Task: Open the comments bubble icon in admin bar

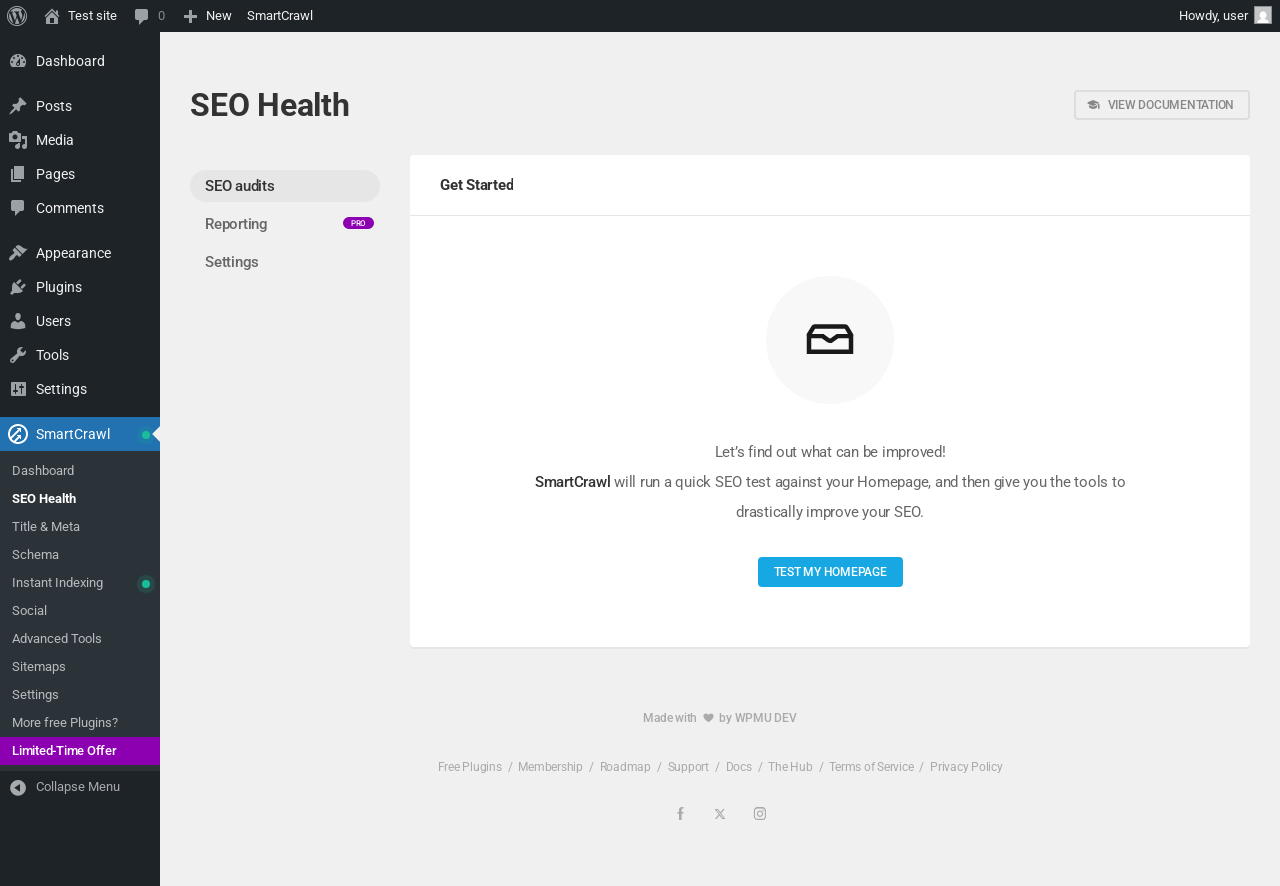Action: coord(142,16)
